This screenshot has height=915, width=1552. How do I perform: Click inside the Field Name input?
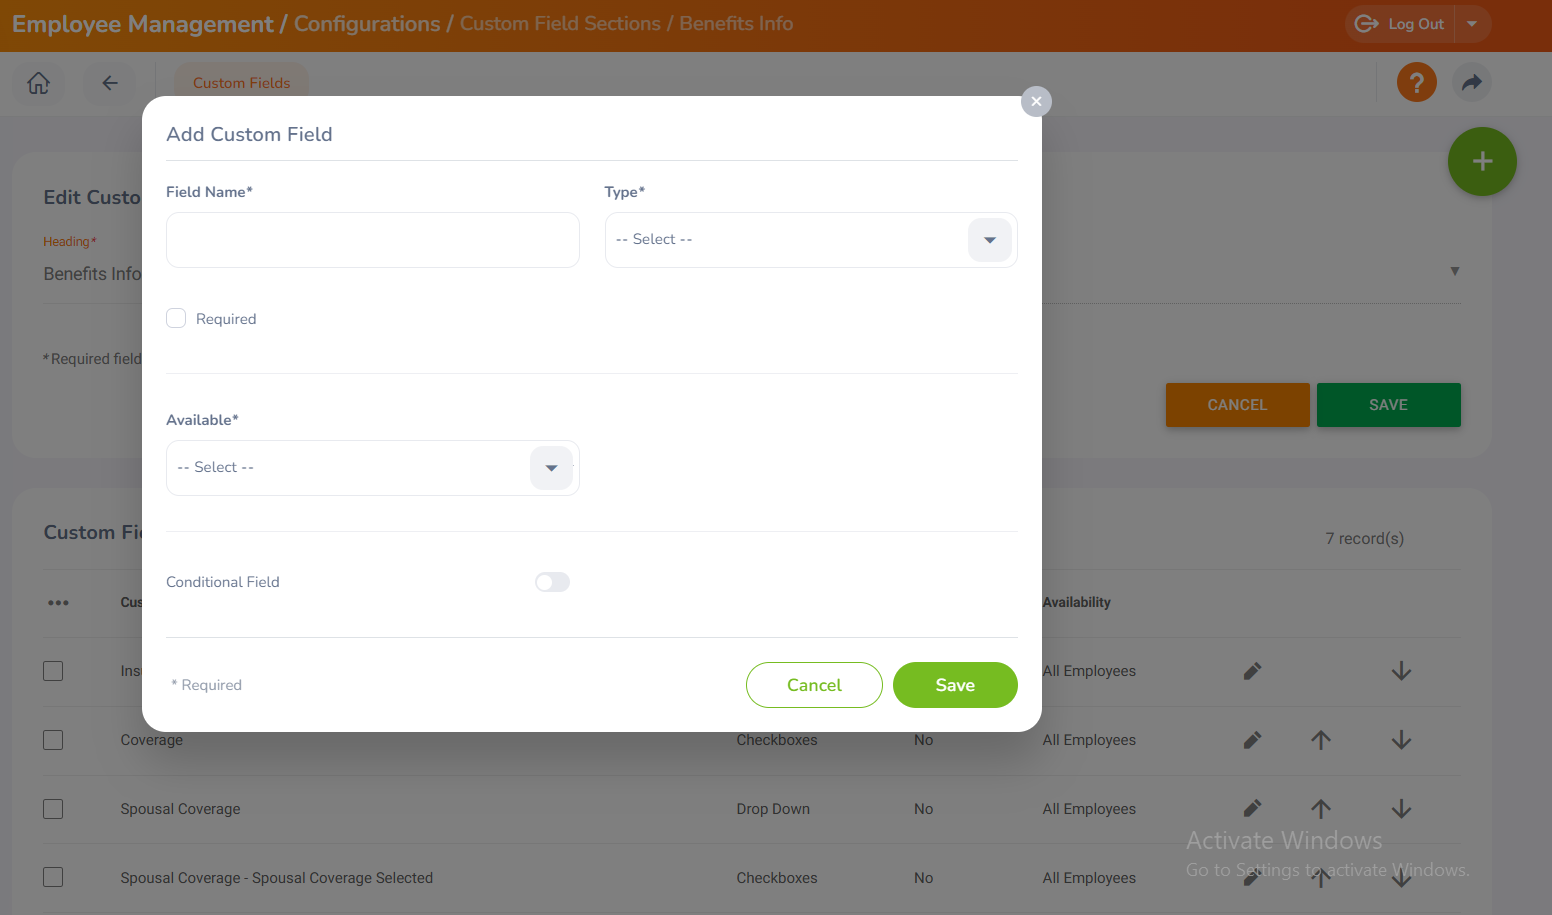tap(372, 240)
